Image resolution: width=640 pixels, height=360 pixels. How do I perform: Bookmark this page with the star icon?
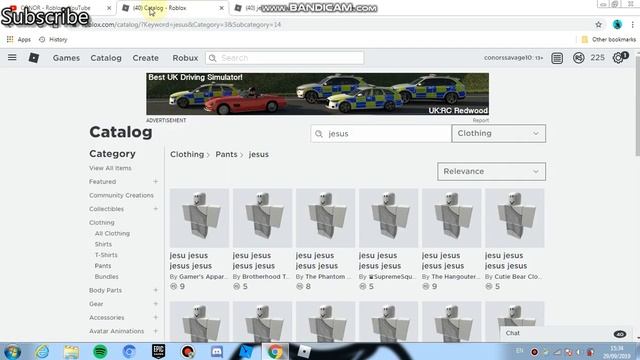coord(598,24)
